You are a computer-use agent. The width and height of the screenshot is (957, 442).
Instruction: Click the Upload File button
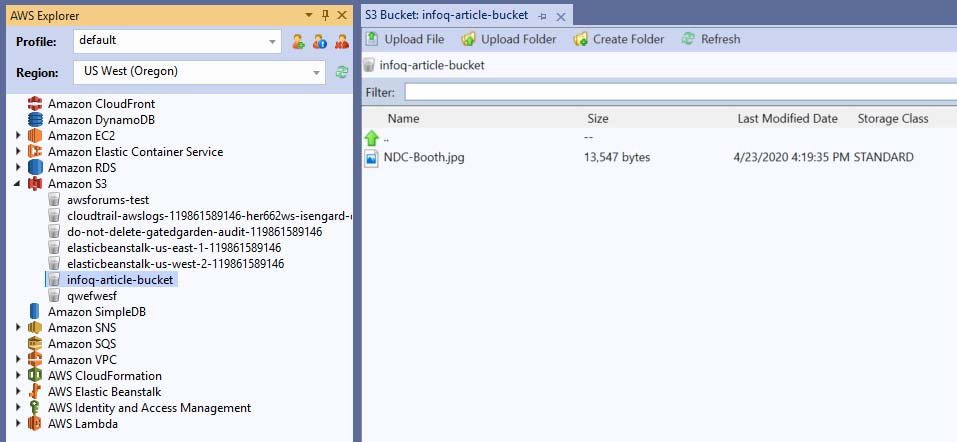405,40
